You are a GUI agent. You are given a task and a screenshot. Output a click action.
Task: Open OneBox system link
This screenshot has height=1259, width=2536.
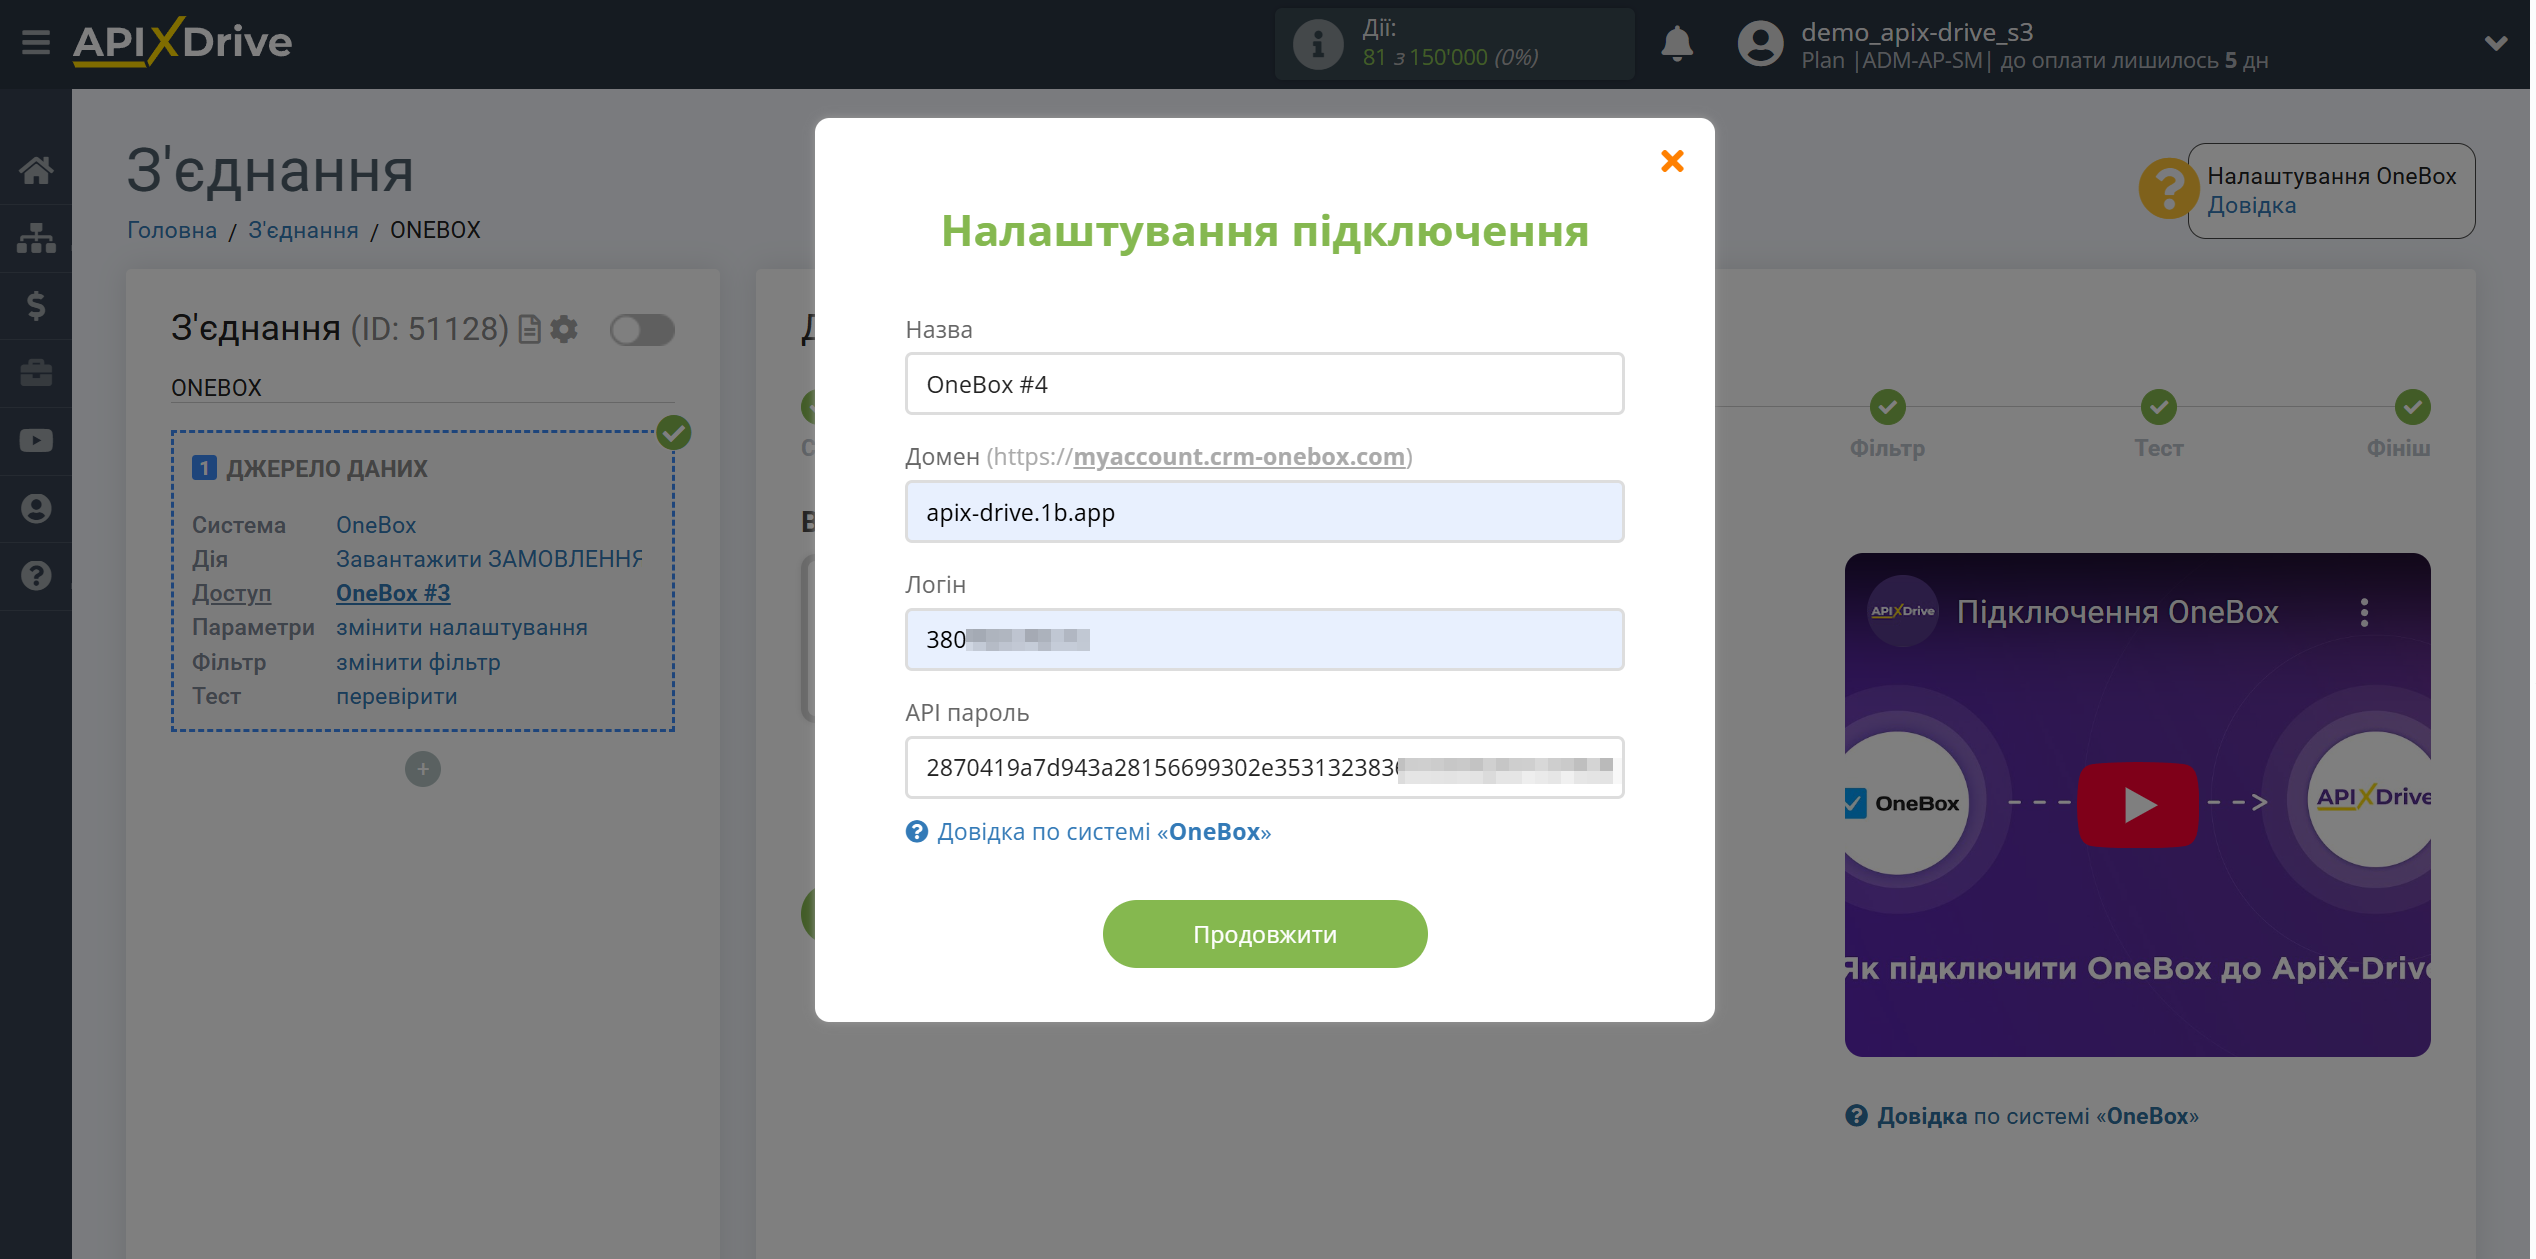tap(376, 525)
